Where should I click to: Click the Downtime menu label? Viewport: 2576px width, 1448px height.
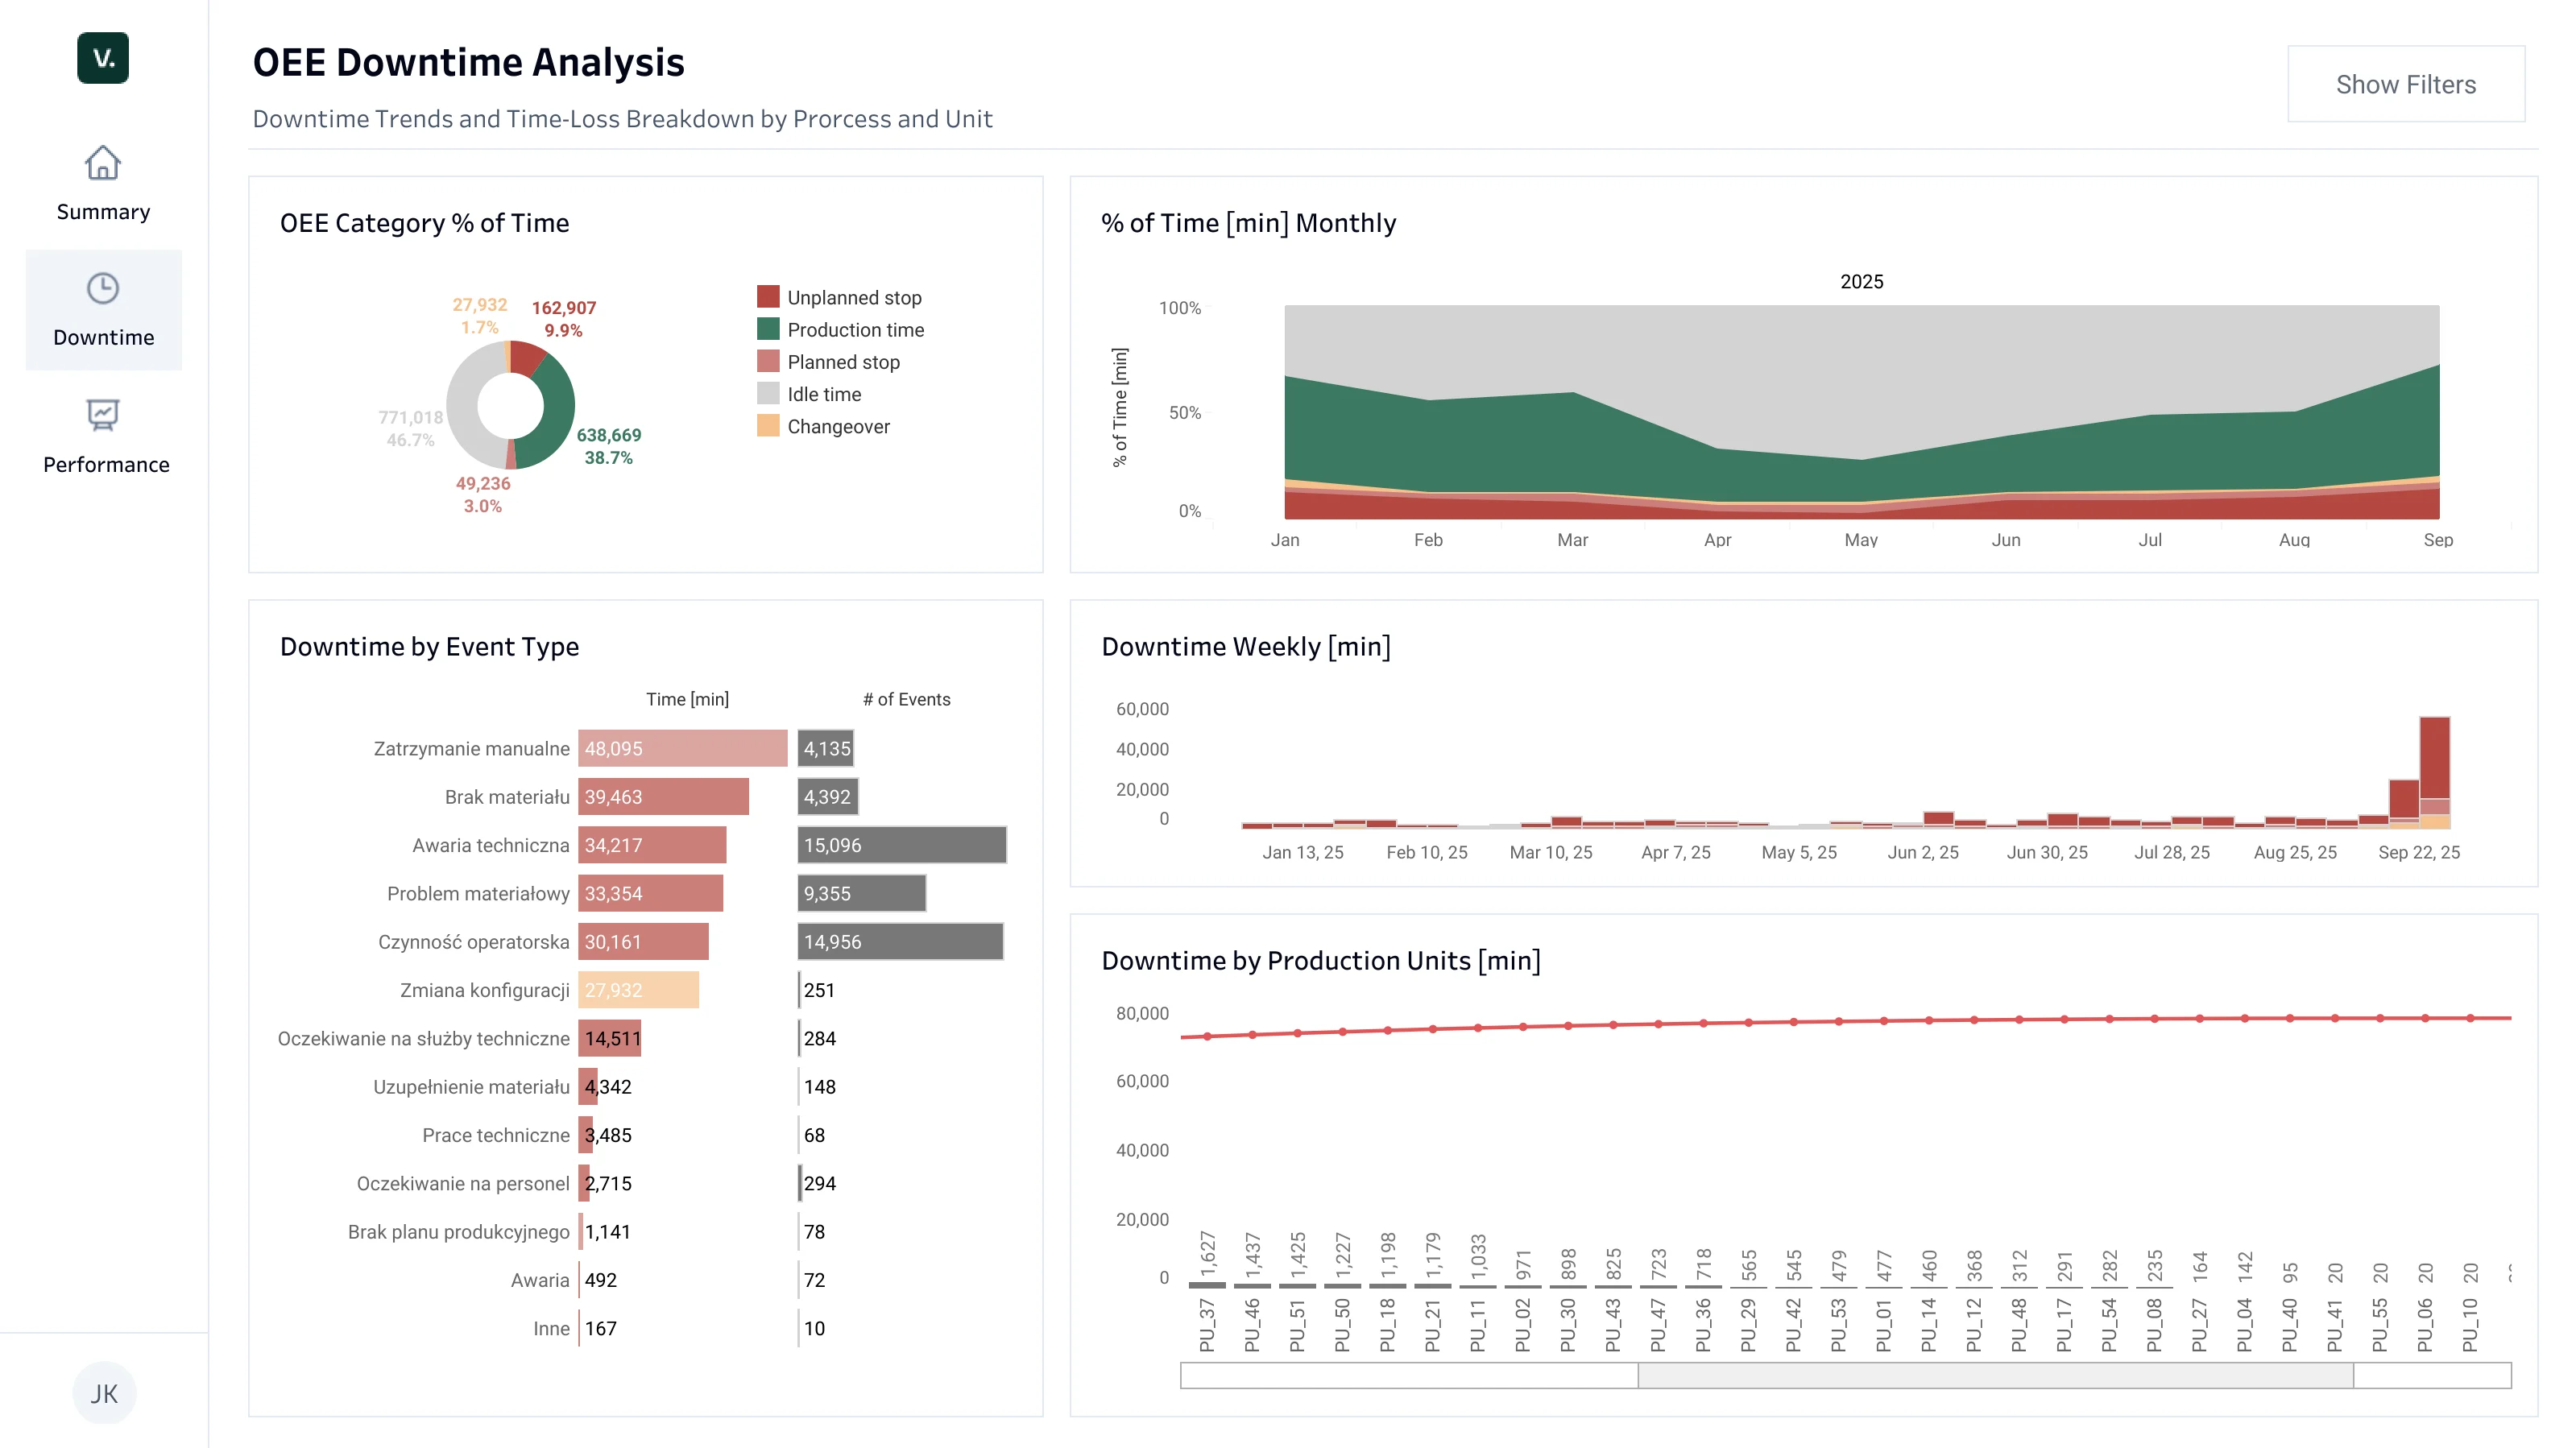click(x=104, y=337)
